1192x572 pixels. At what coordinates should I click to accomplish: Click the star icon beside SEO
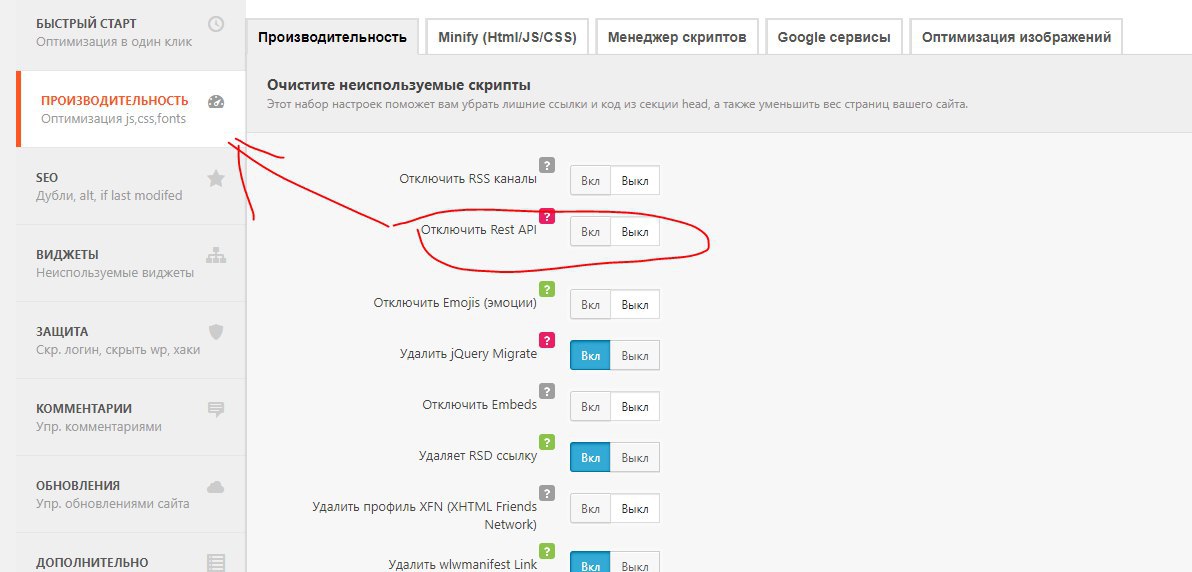click(x=216, y=178)
